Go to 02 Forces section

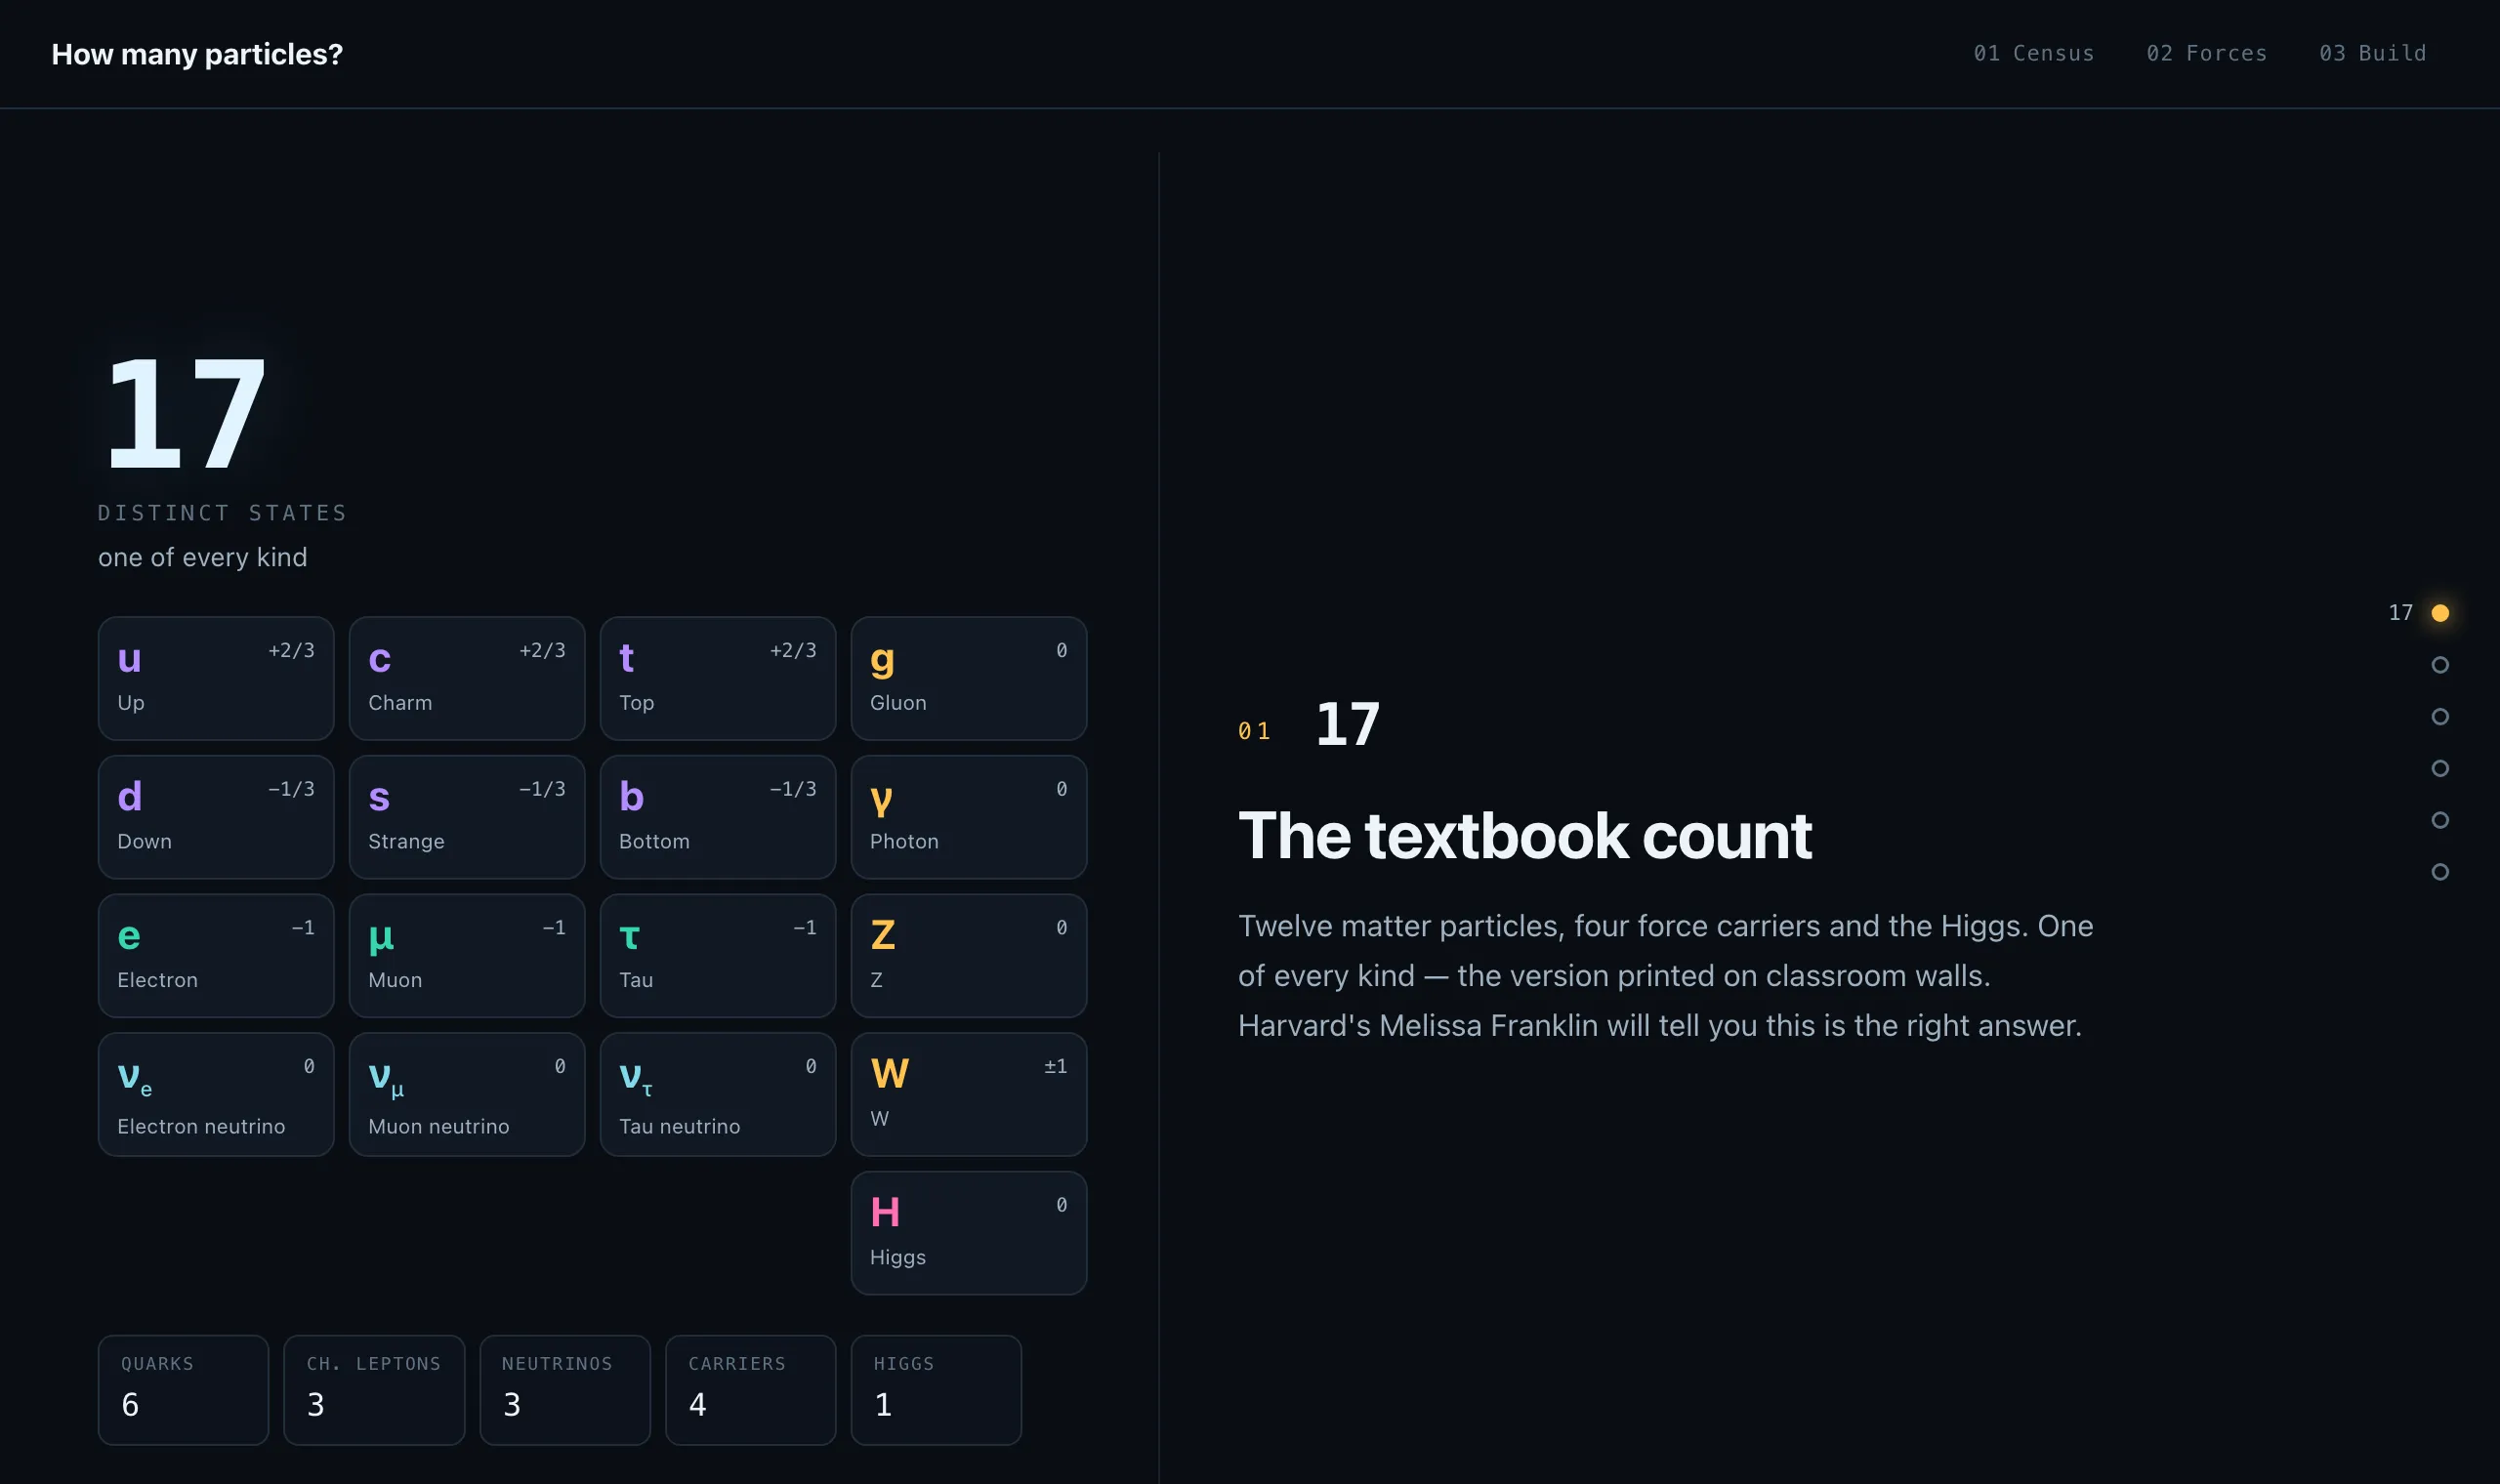pyautogui.click(x=2206, y=53)
